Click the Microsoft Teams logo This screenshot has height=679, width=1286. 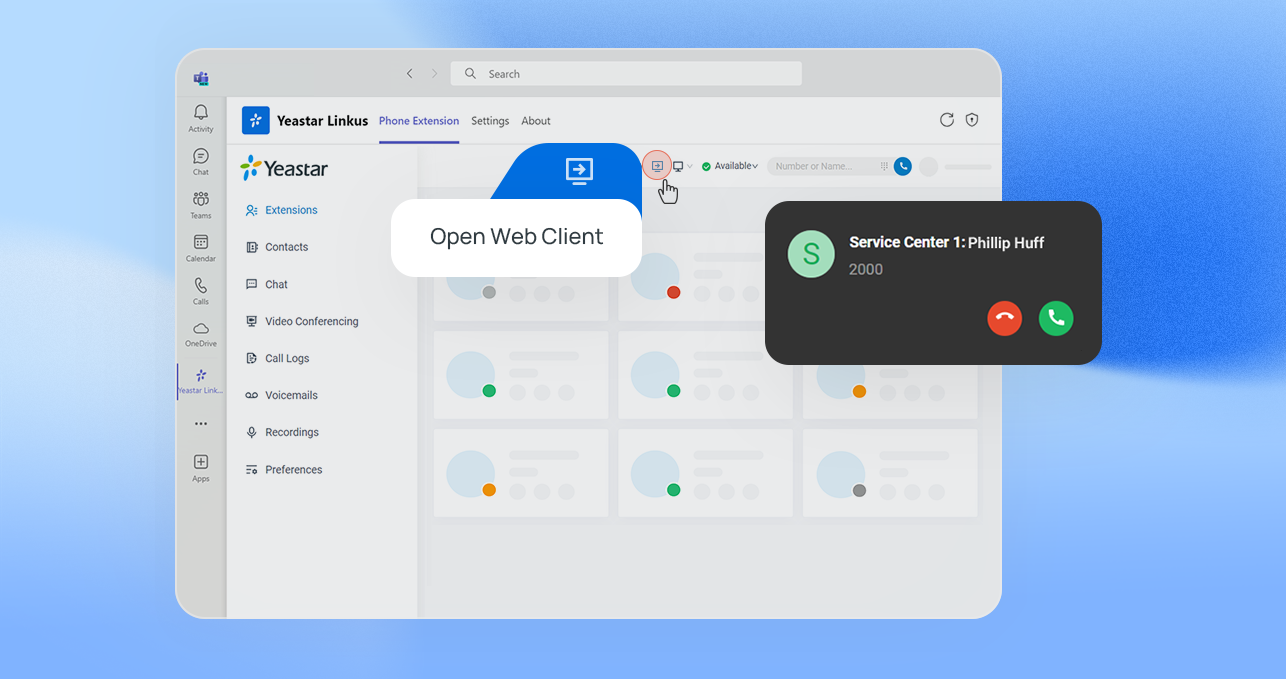tap(201, 78)
